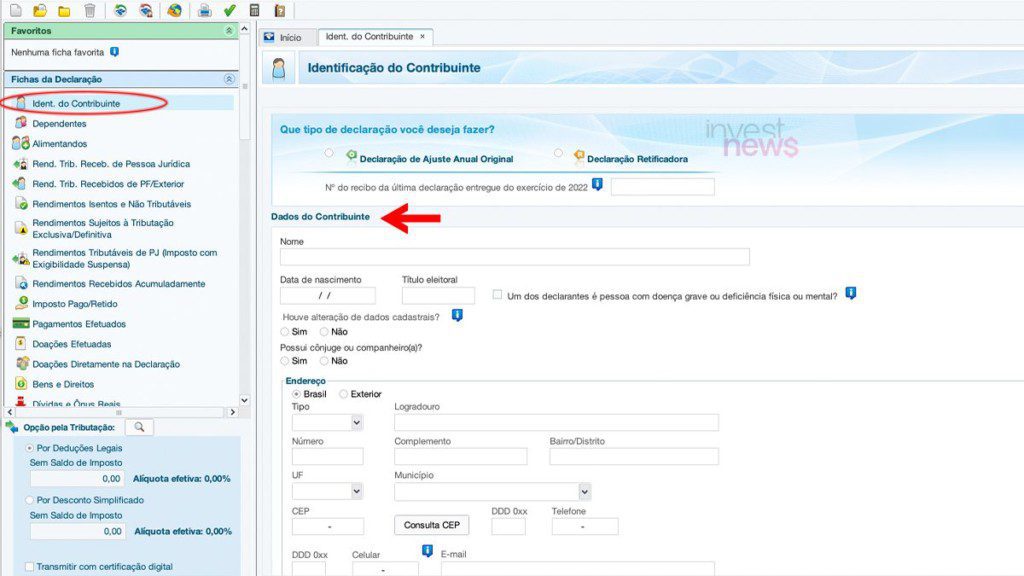Click sidebar list scroll down arrow
1024x576 pixels.
click(244, 400)
